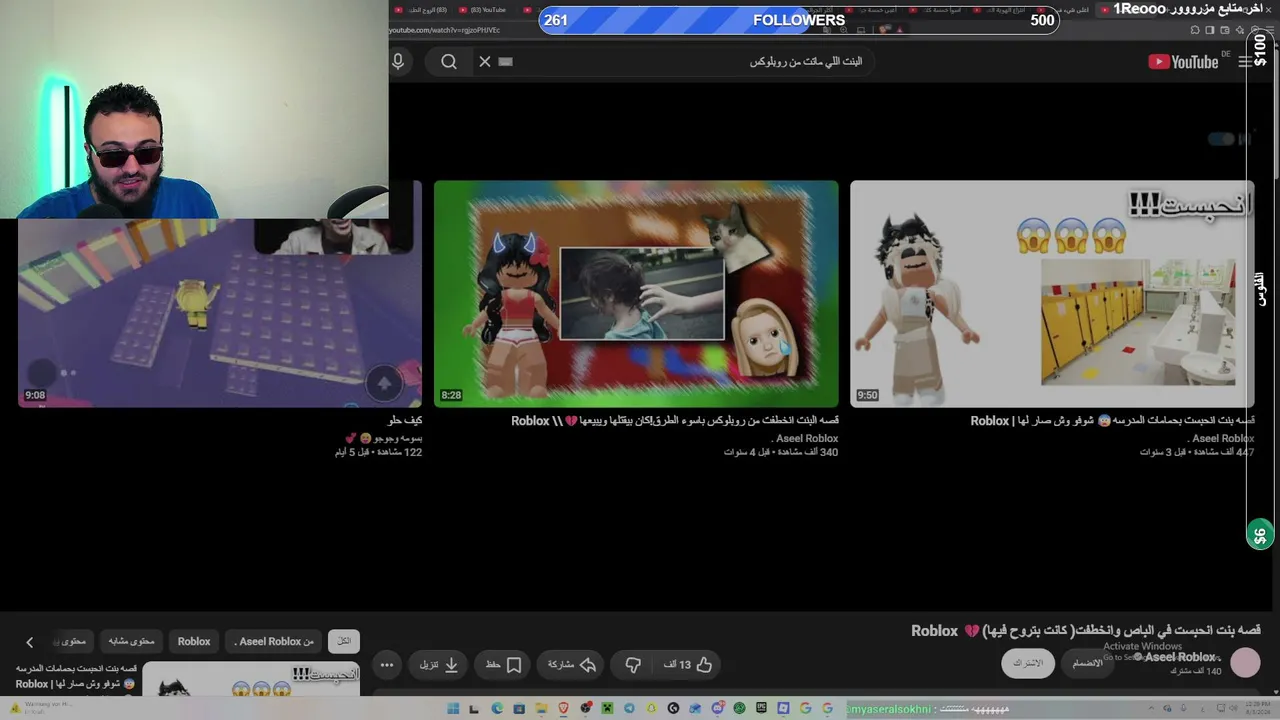Open the title of the 8:28 Roblox video

(675, 421)
